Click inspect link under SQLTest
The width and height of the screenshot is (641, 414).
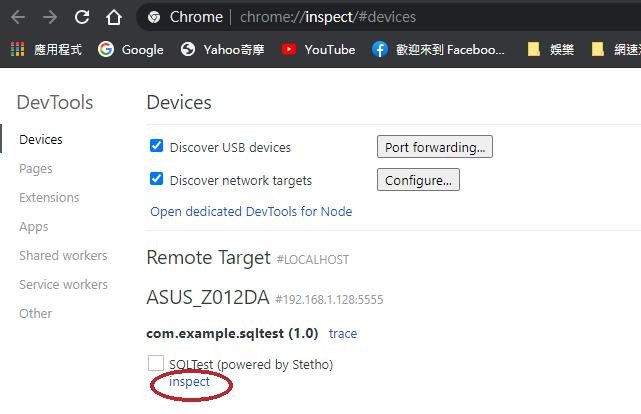coord(190,382)
